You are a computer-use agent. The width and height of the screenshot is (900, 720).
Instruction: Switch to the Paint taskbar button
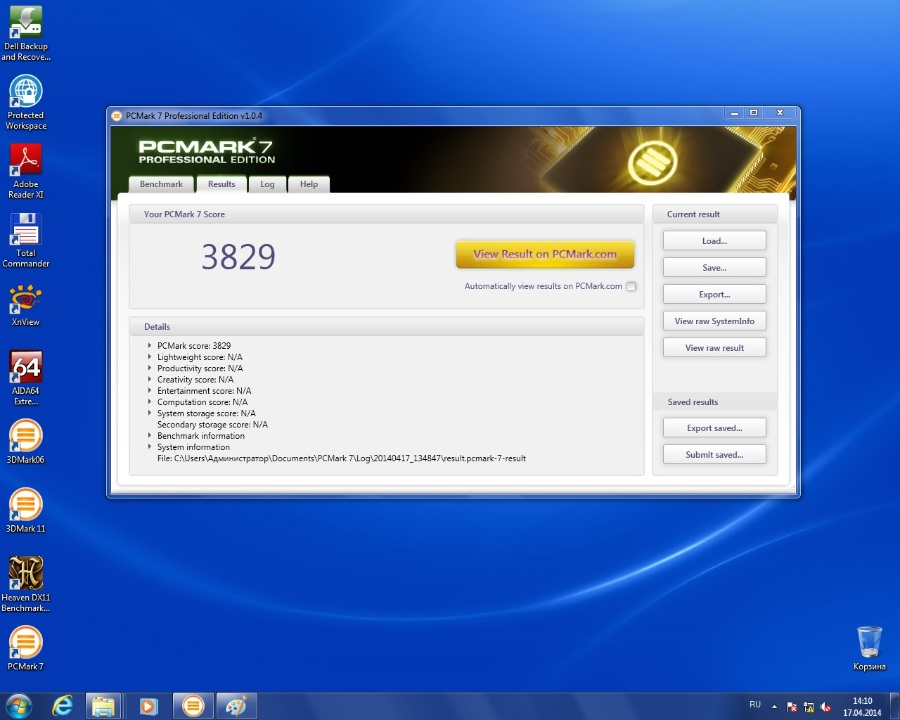tap(236, 706)
